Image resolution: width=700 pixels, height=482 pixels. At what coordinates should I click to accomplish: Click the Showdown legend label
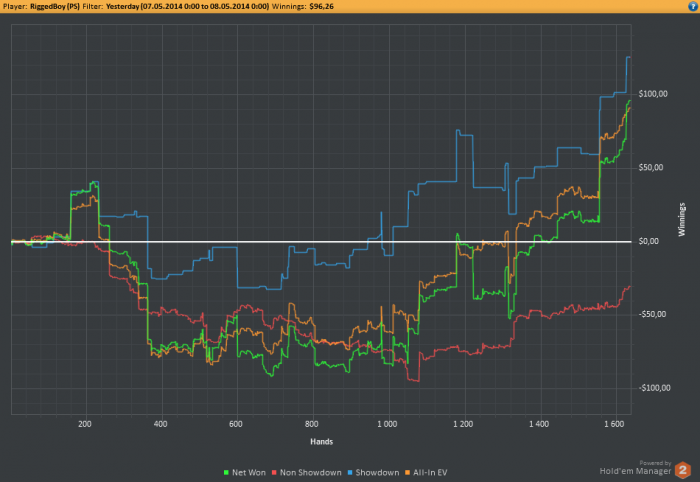point(377,473)
